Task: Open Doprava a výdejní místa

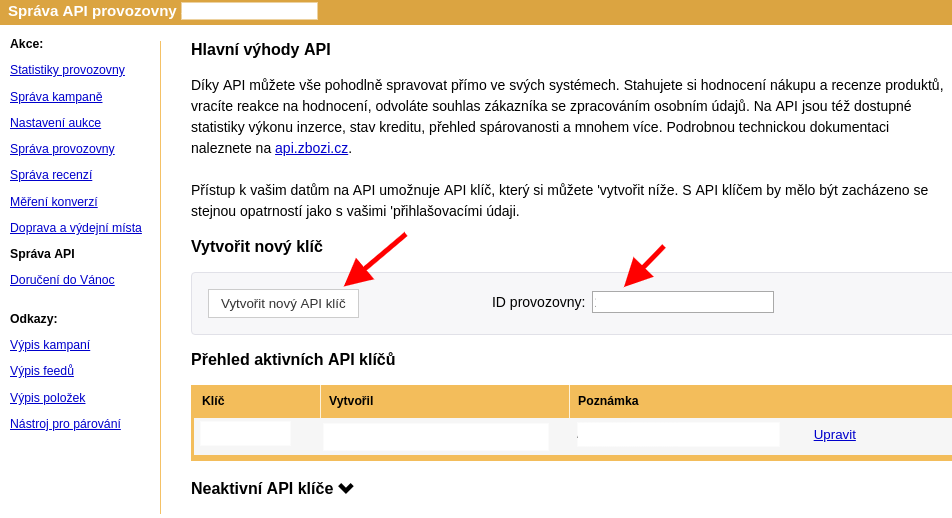Action: [x=76, y=228]
